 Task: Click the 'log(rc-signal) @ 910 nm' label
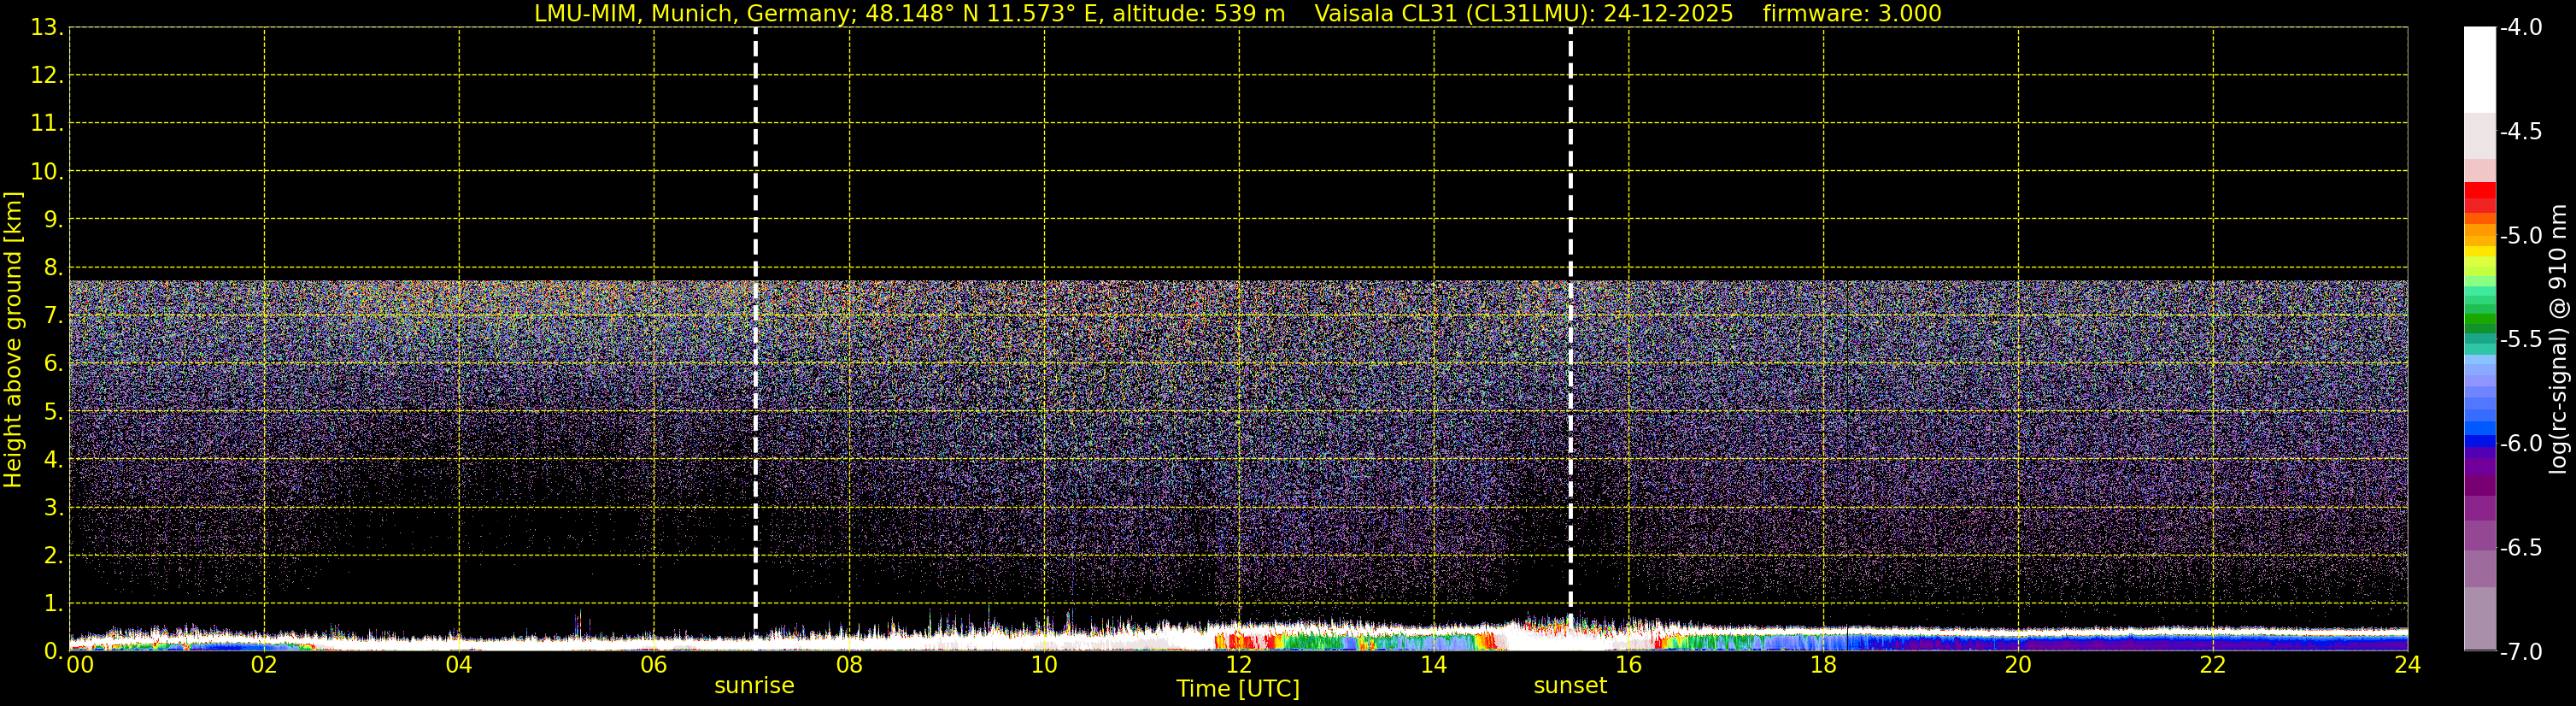2558,340
